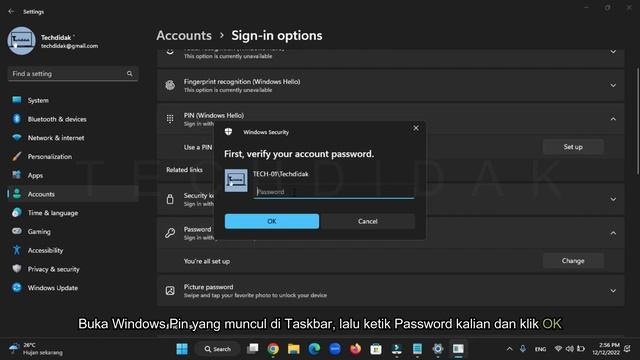The image size is (640, 360).
Task: Show hidden system tray icons
Action: click(509, 349)
